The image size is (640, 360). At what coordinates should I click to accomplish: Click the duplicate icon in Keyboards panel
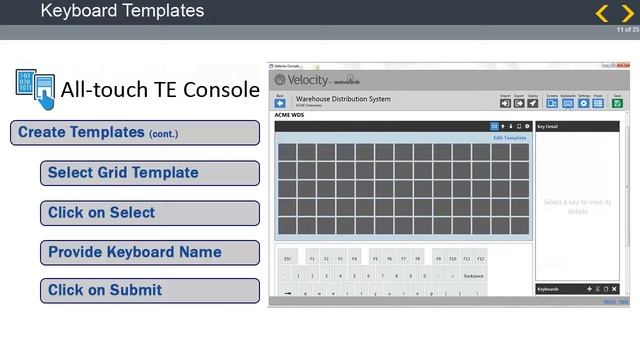tap(598, 289)
